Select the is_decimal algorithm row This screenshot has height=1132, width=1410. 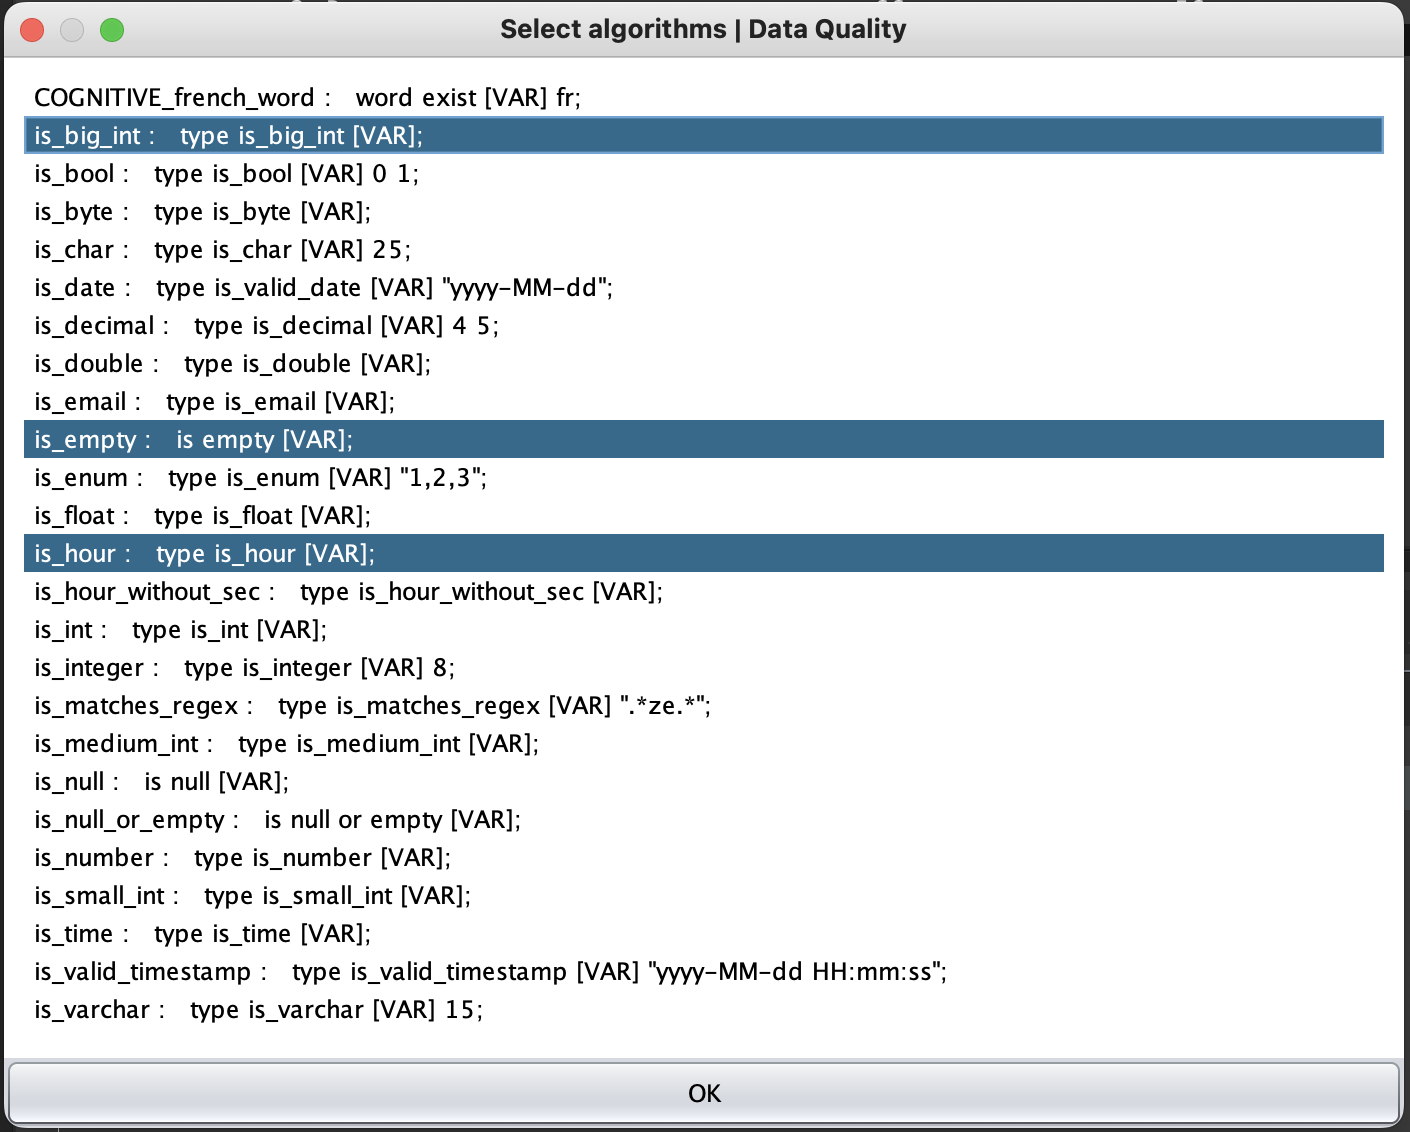tap(266, 326)
